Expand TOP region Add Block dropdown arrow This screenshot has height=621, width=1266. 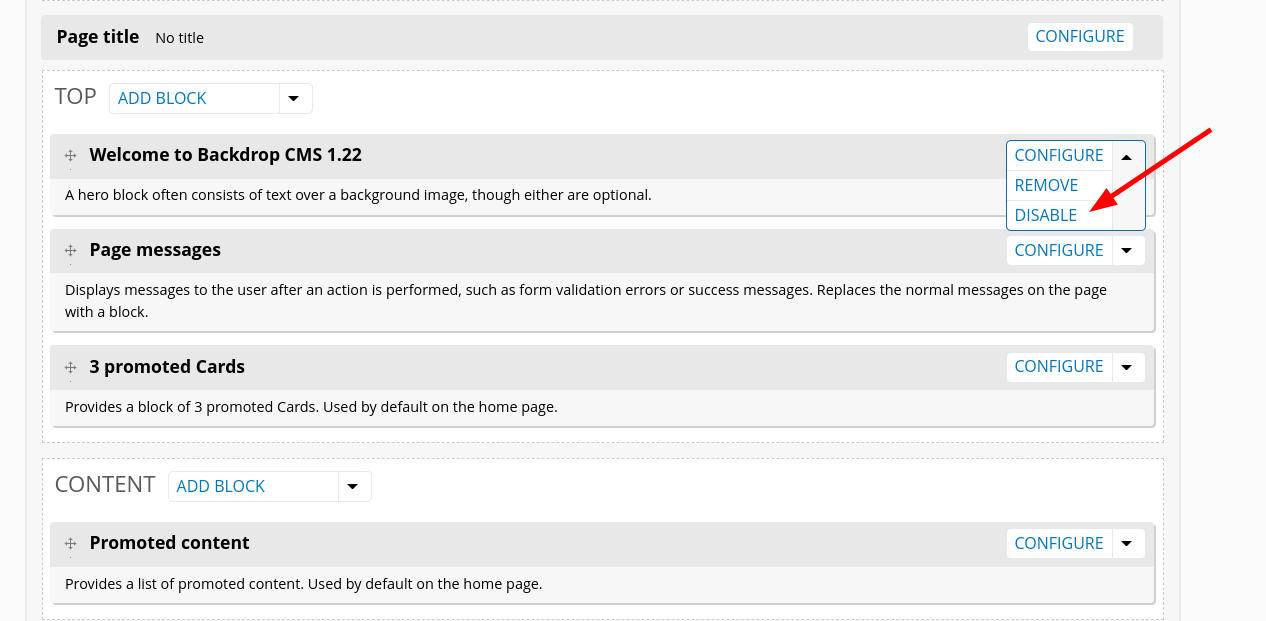pos(294,98)
